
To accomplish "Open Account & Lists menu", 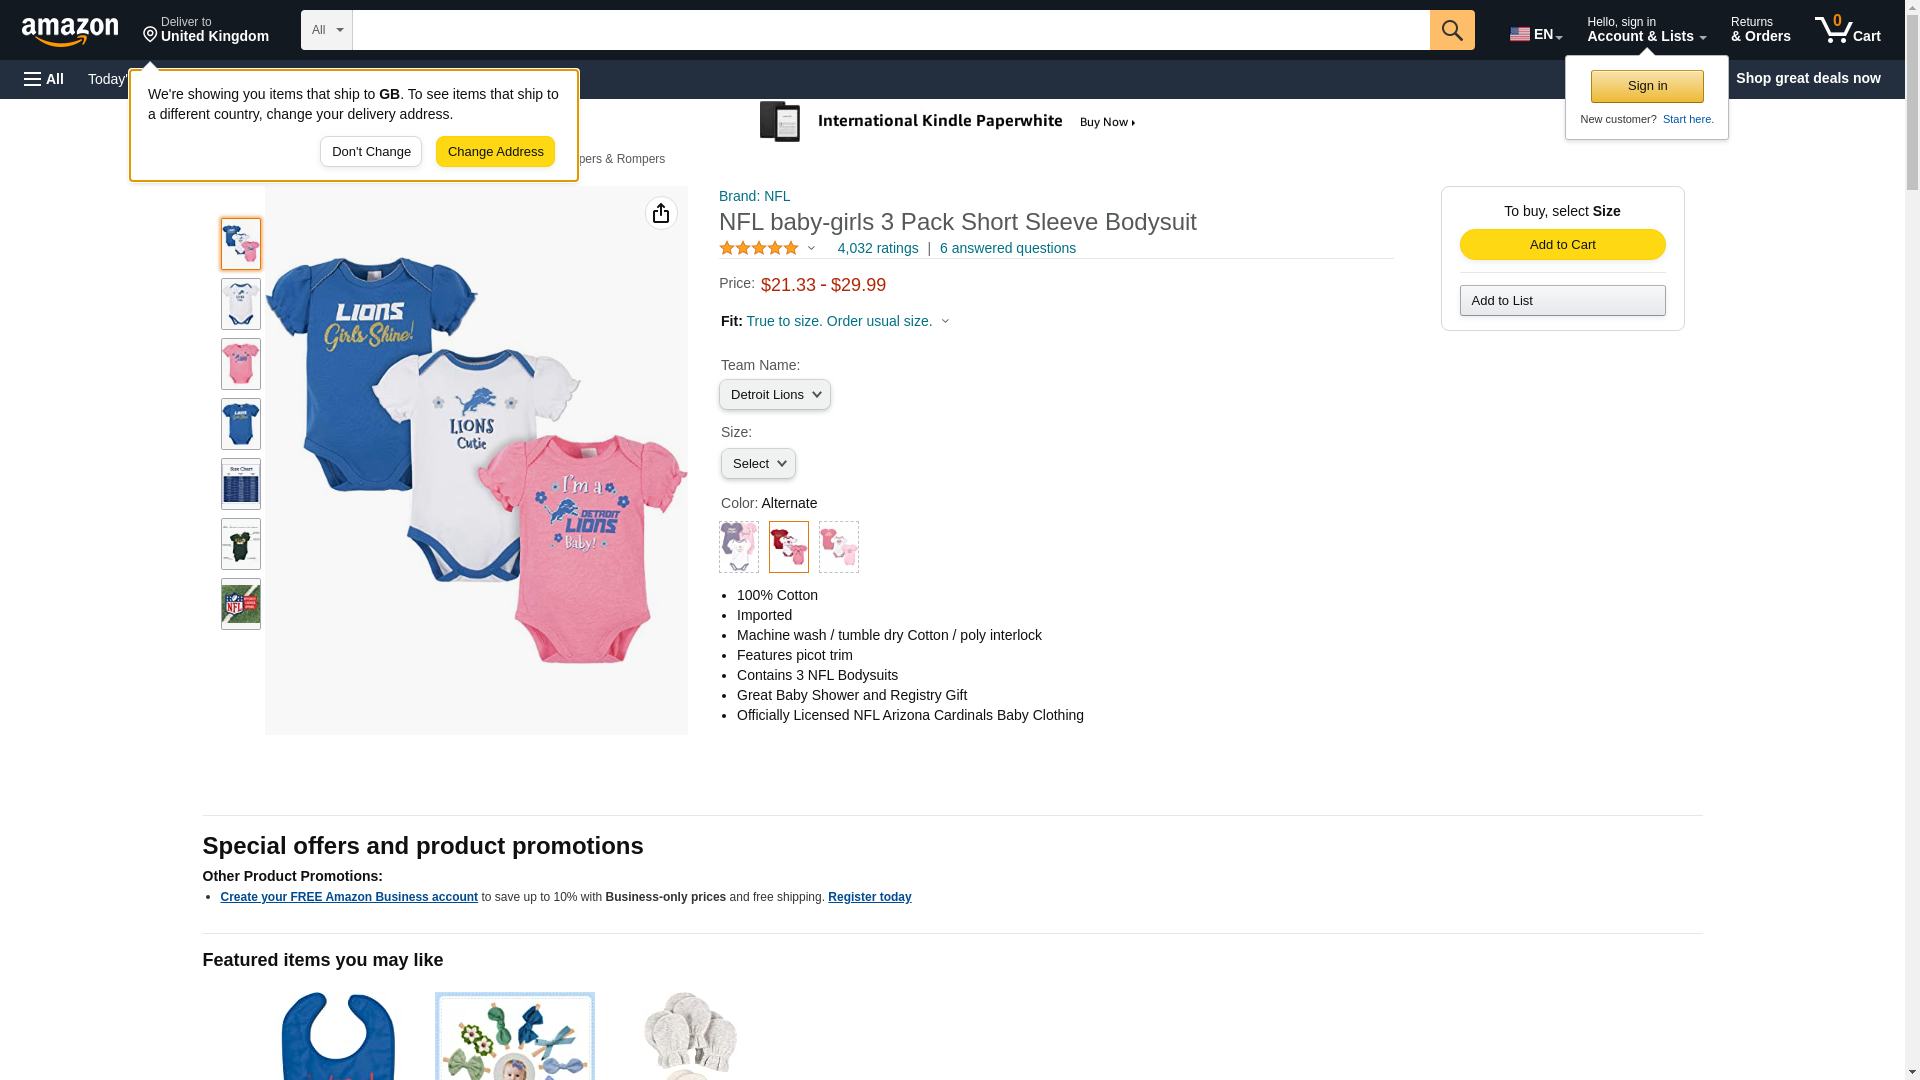I will (1646, 30).
